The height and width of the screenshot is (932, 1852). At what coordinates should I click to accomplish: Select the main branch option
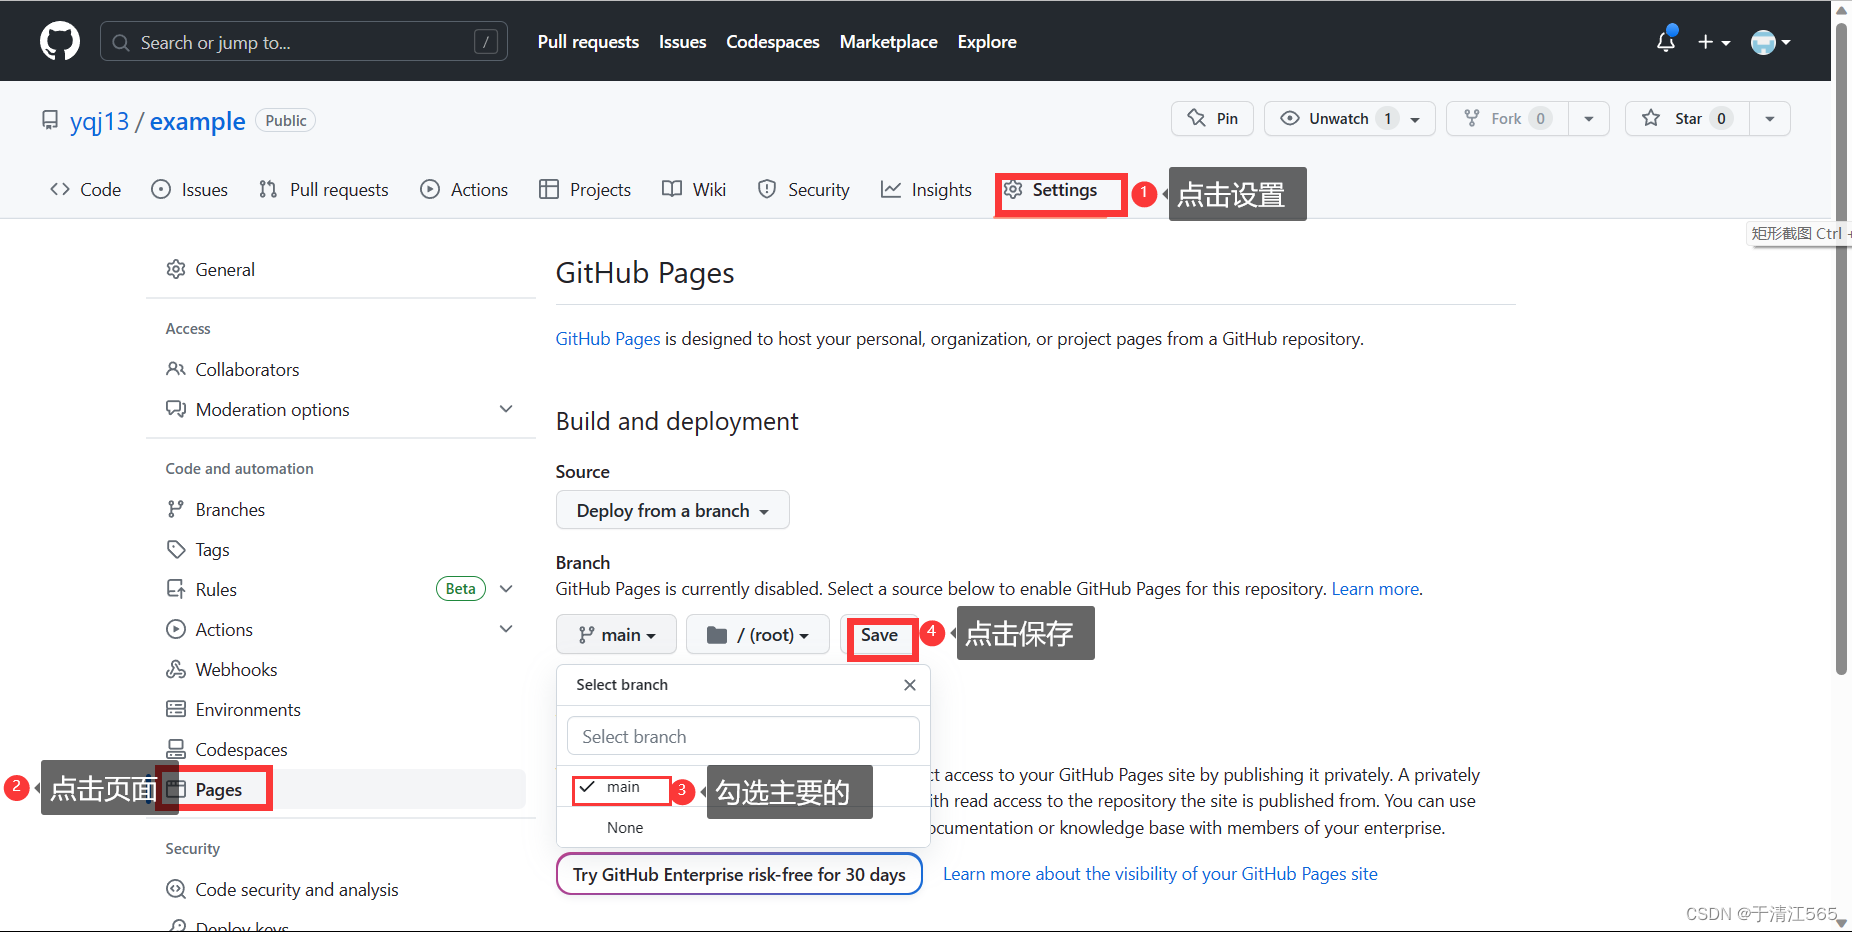click(743, 788)
